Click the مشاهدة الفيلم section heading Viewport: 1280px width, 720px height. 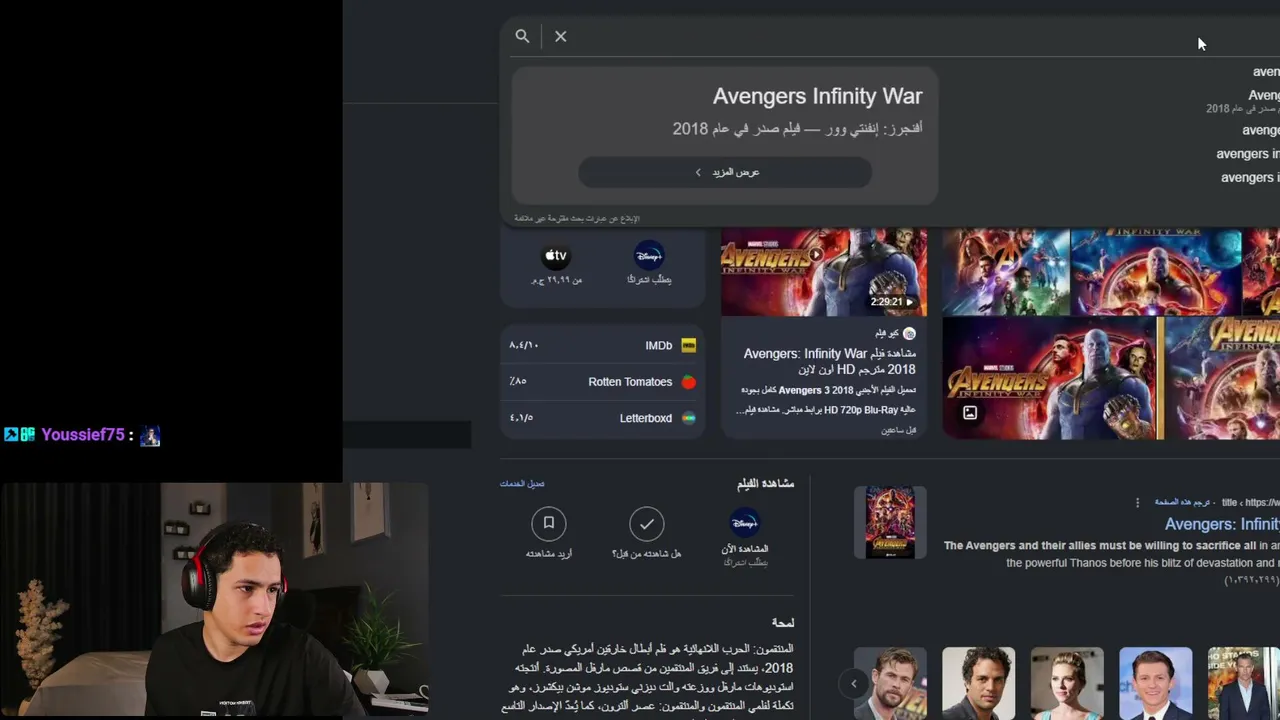[x=765, y=484]
